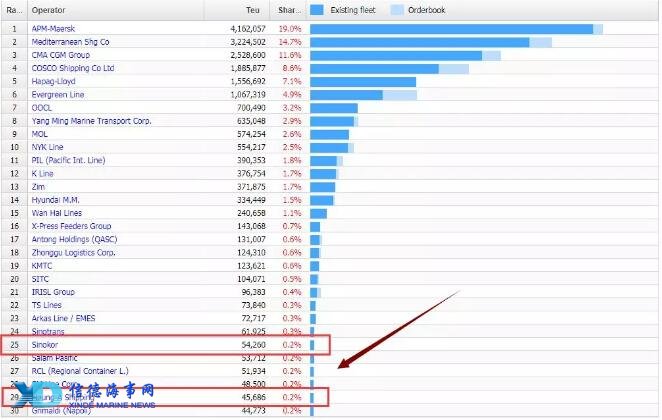Open RCL (Regional Container L.) link

click(80, 371)
